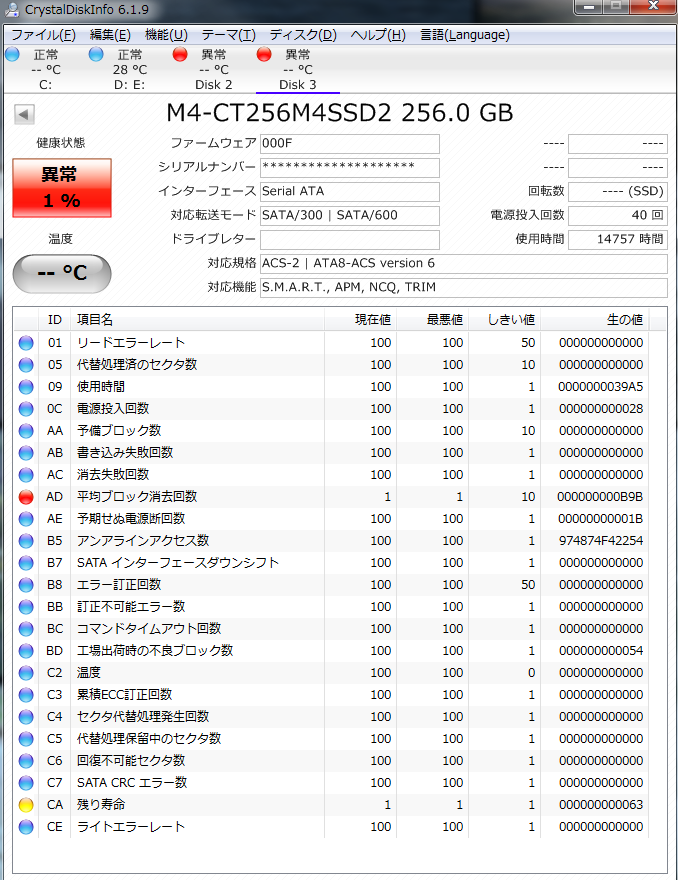Open the ファイル(F) menu
The image size is (678, 880).
coord(43,35)
